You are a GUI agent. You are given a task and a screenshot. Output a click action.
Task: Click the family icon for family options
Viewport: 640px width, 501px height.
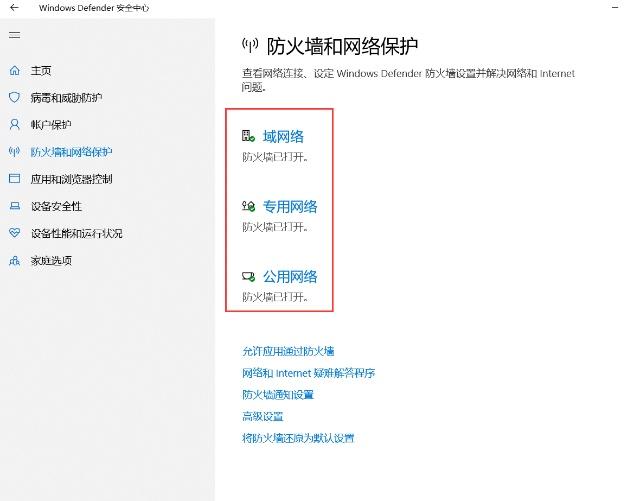tap(14, 260)
